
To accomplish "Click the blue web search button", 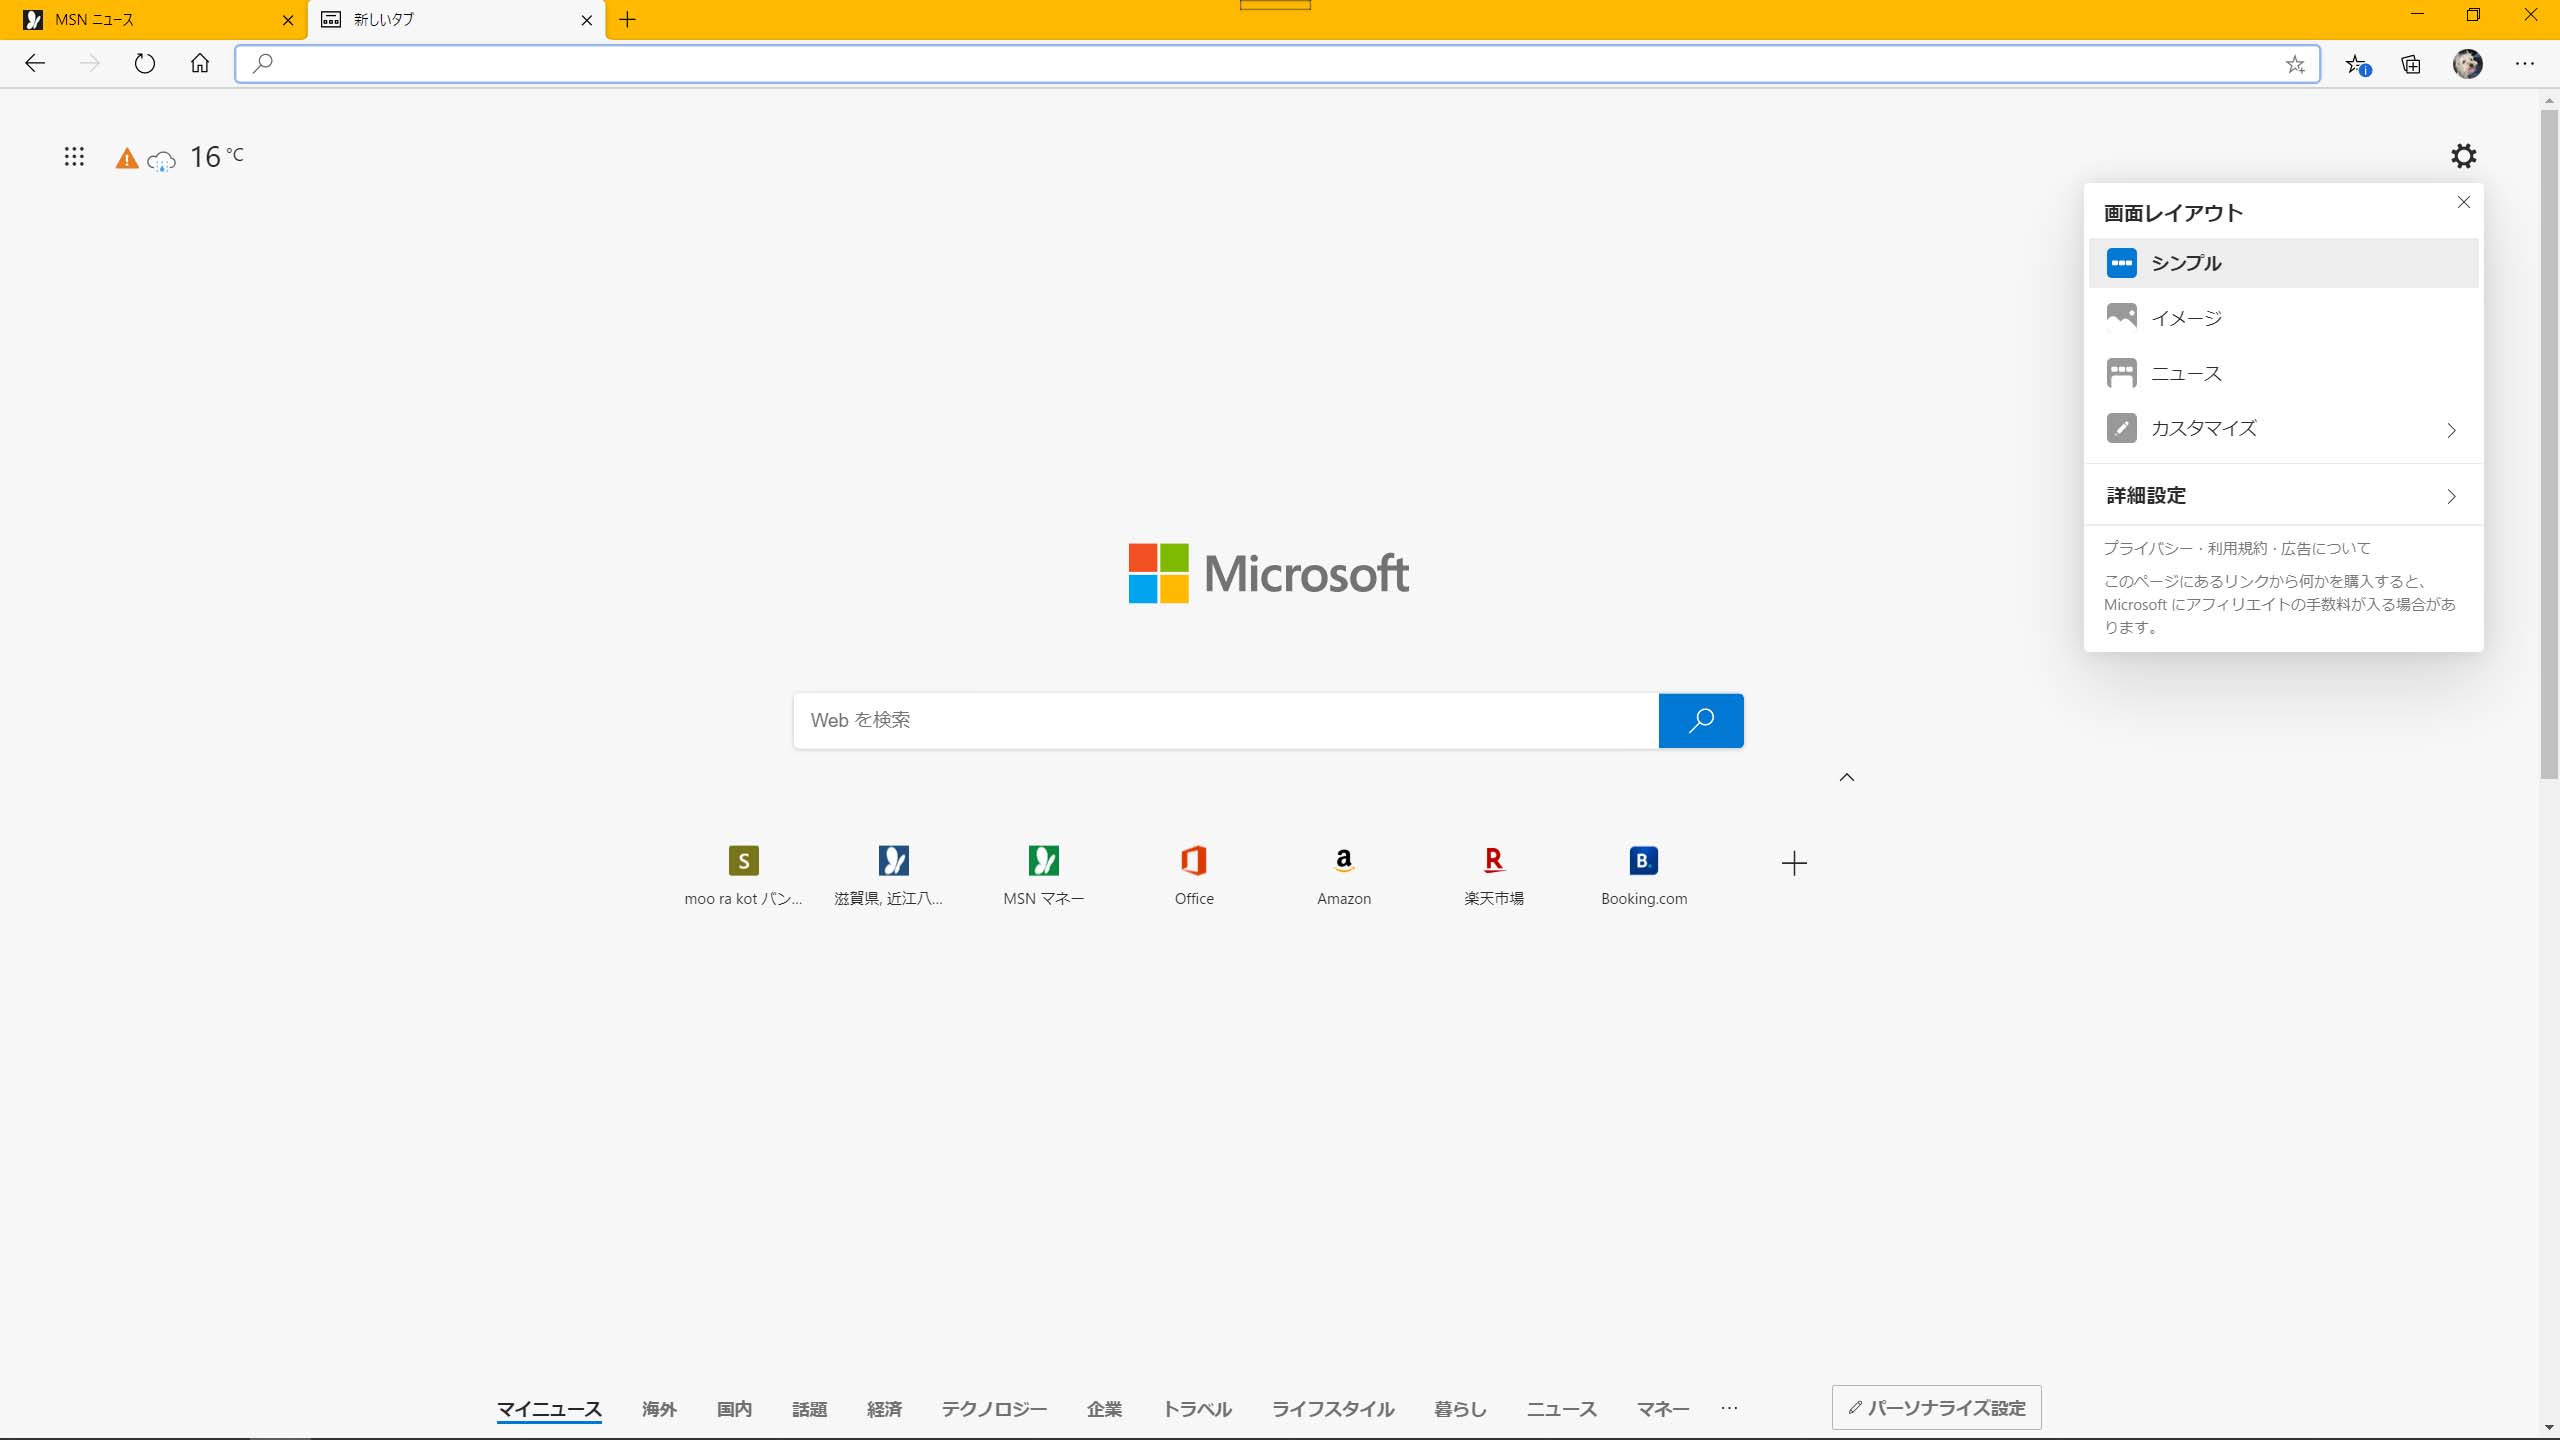I will coord(1701,721).
